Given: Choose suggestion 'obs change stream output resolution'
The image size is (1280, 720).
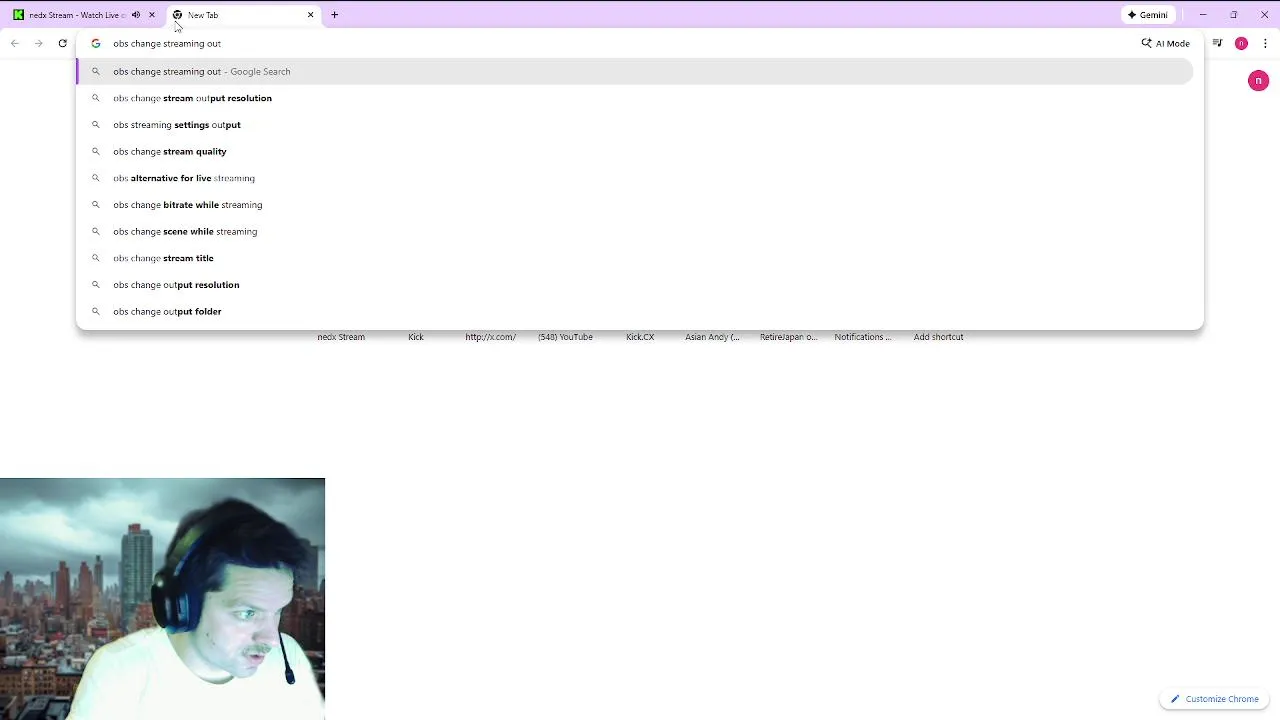Looking at the screenshot, I should [634, 98].
